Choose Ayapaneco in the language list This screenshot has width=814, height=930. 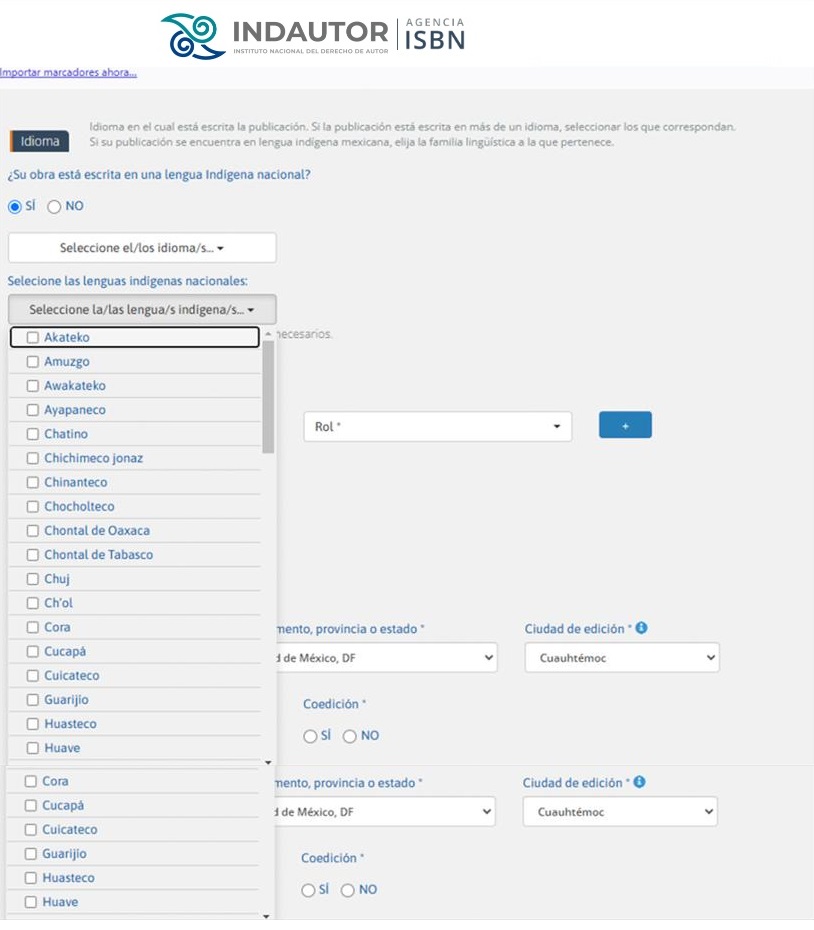click(x=75, y=410)
